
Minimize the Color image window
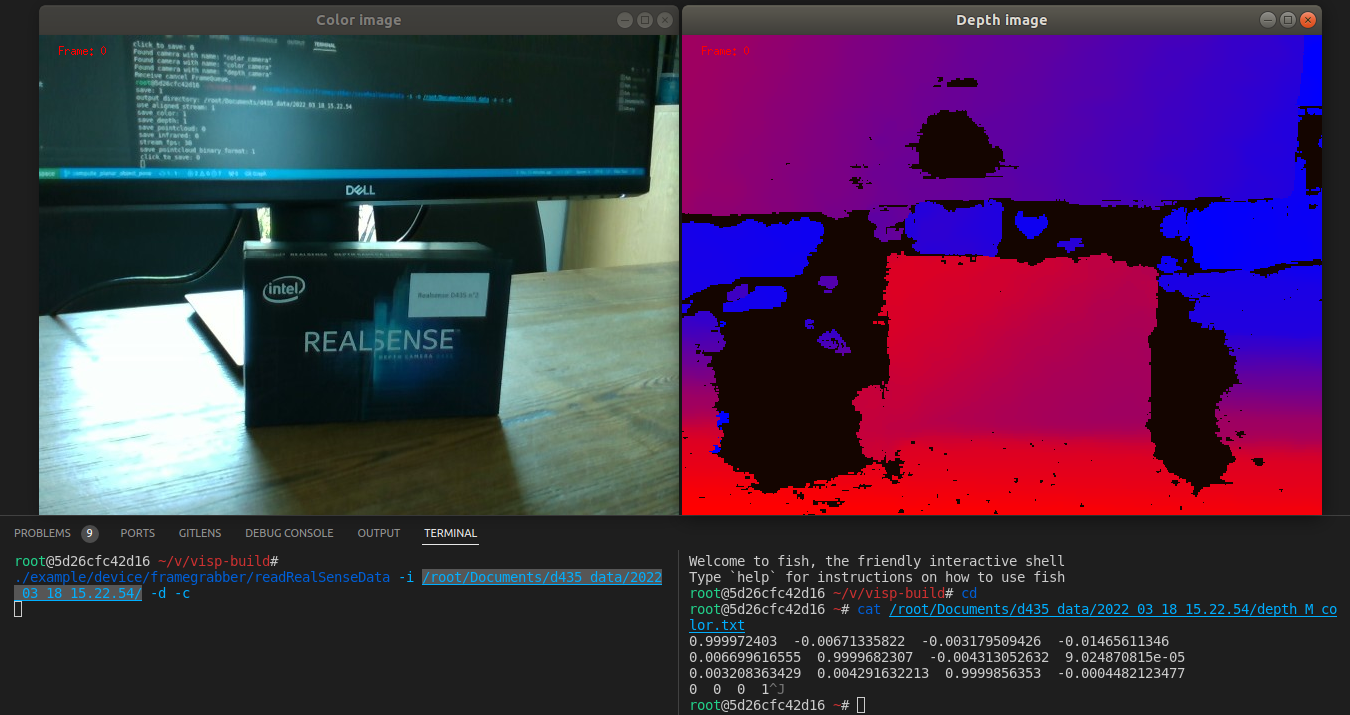(624, 19)
